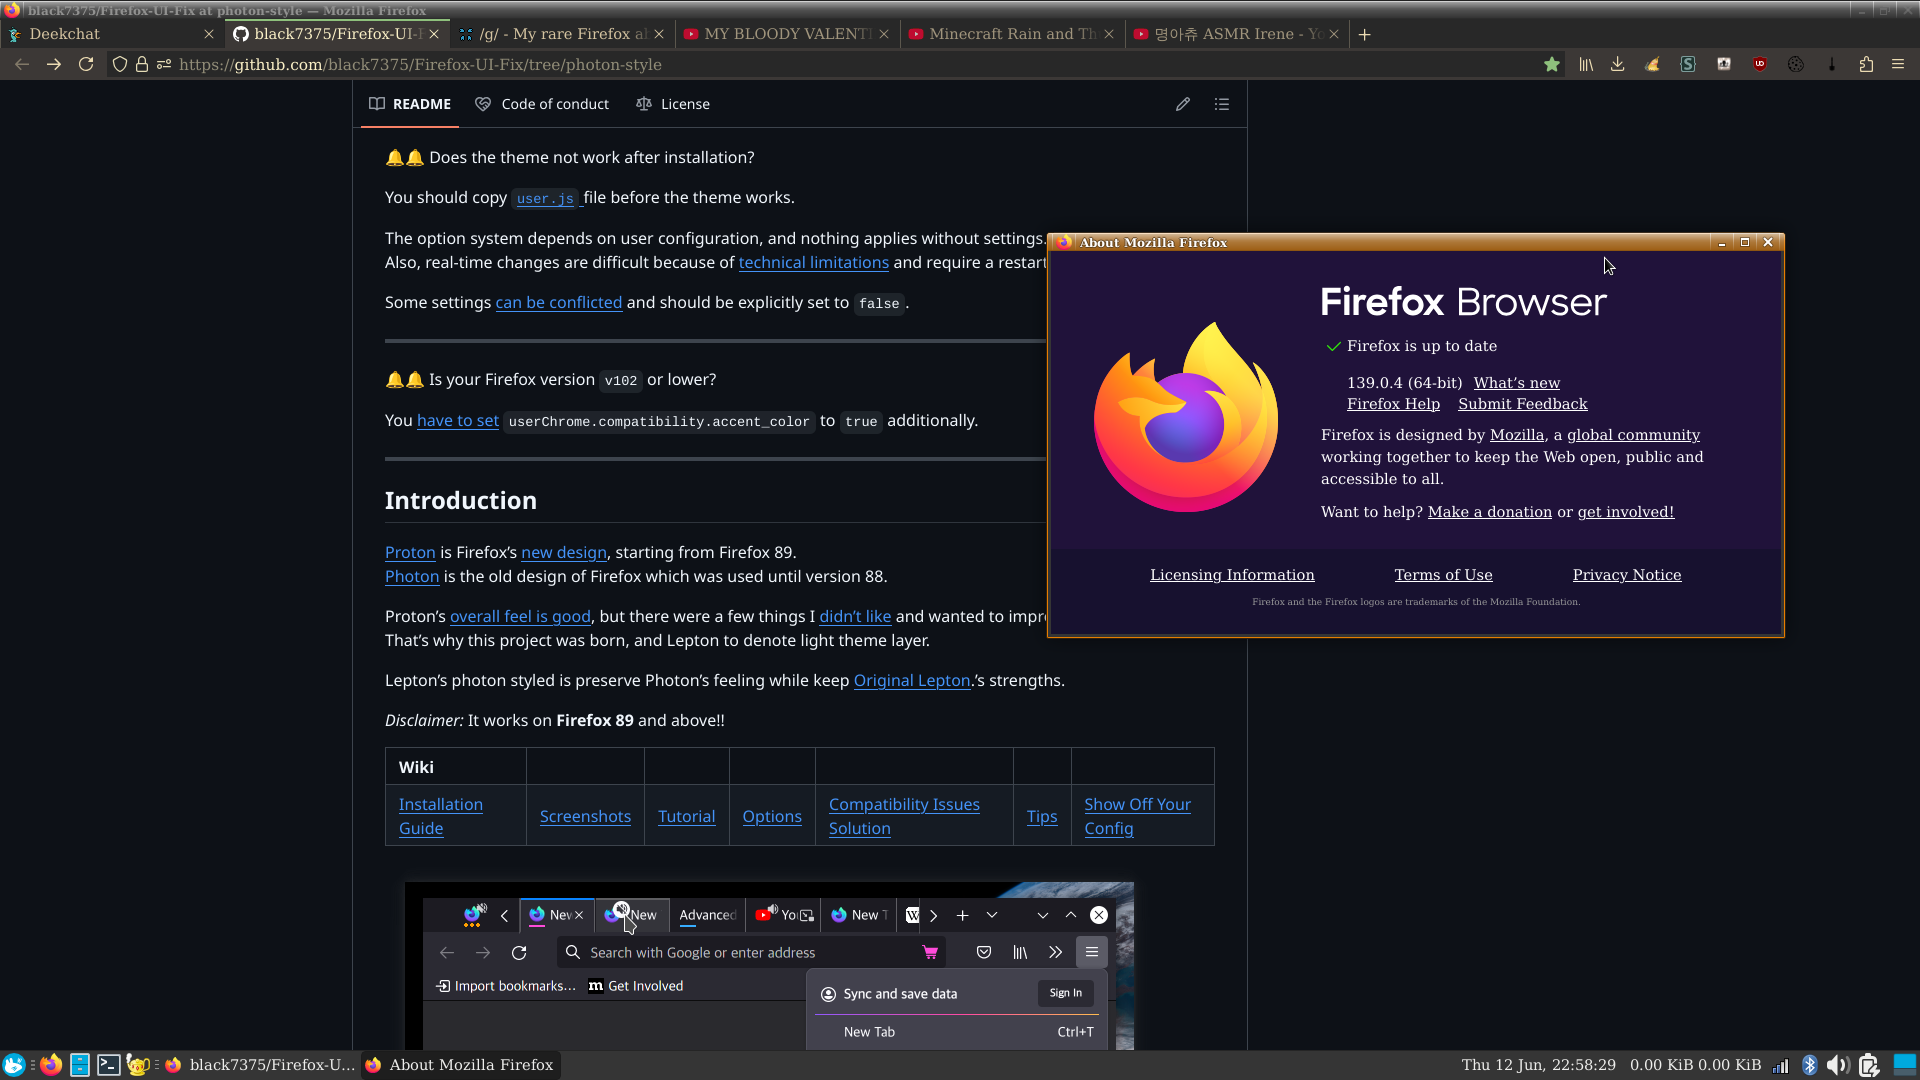
Task: Toggle the green bookmark star
Action: (1552, 64)
